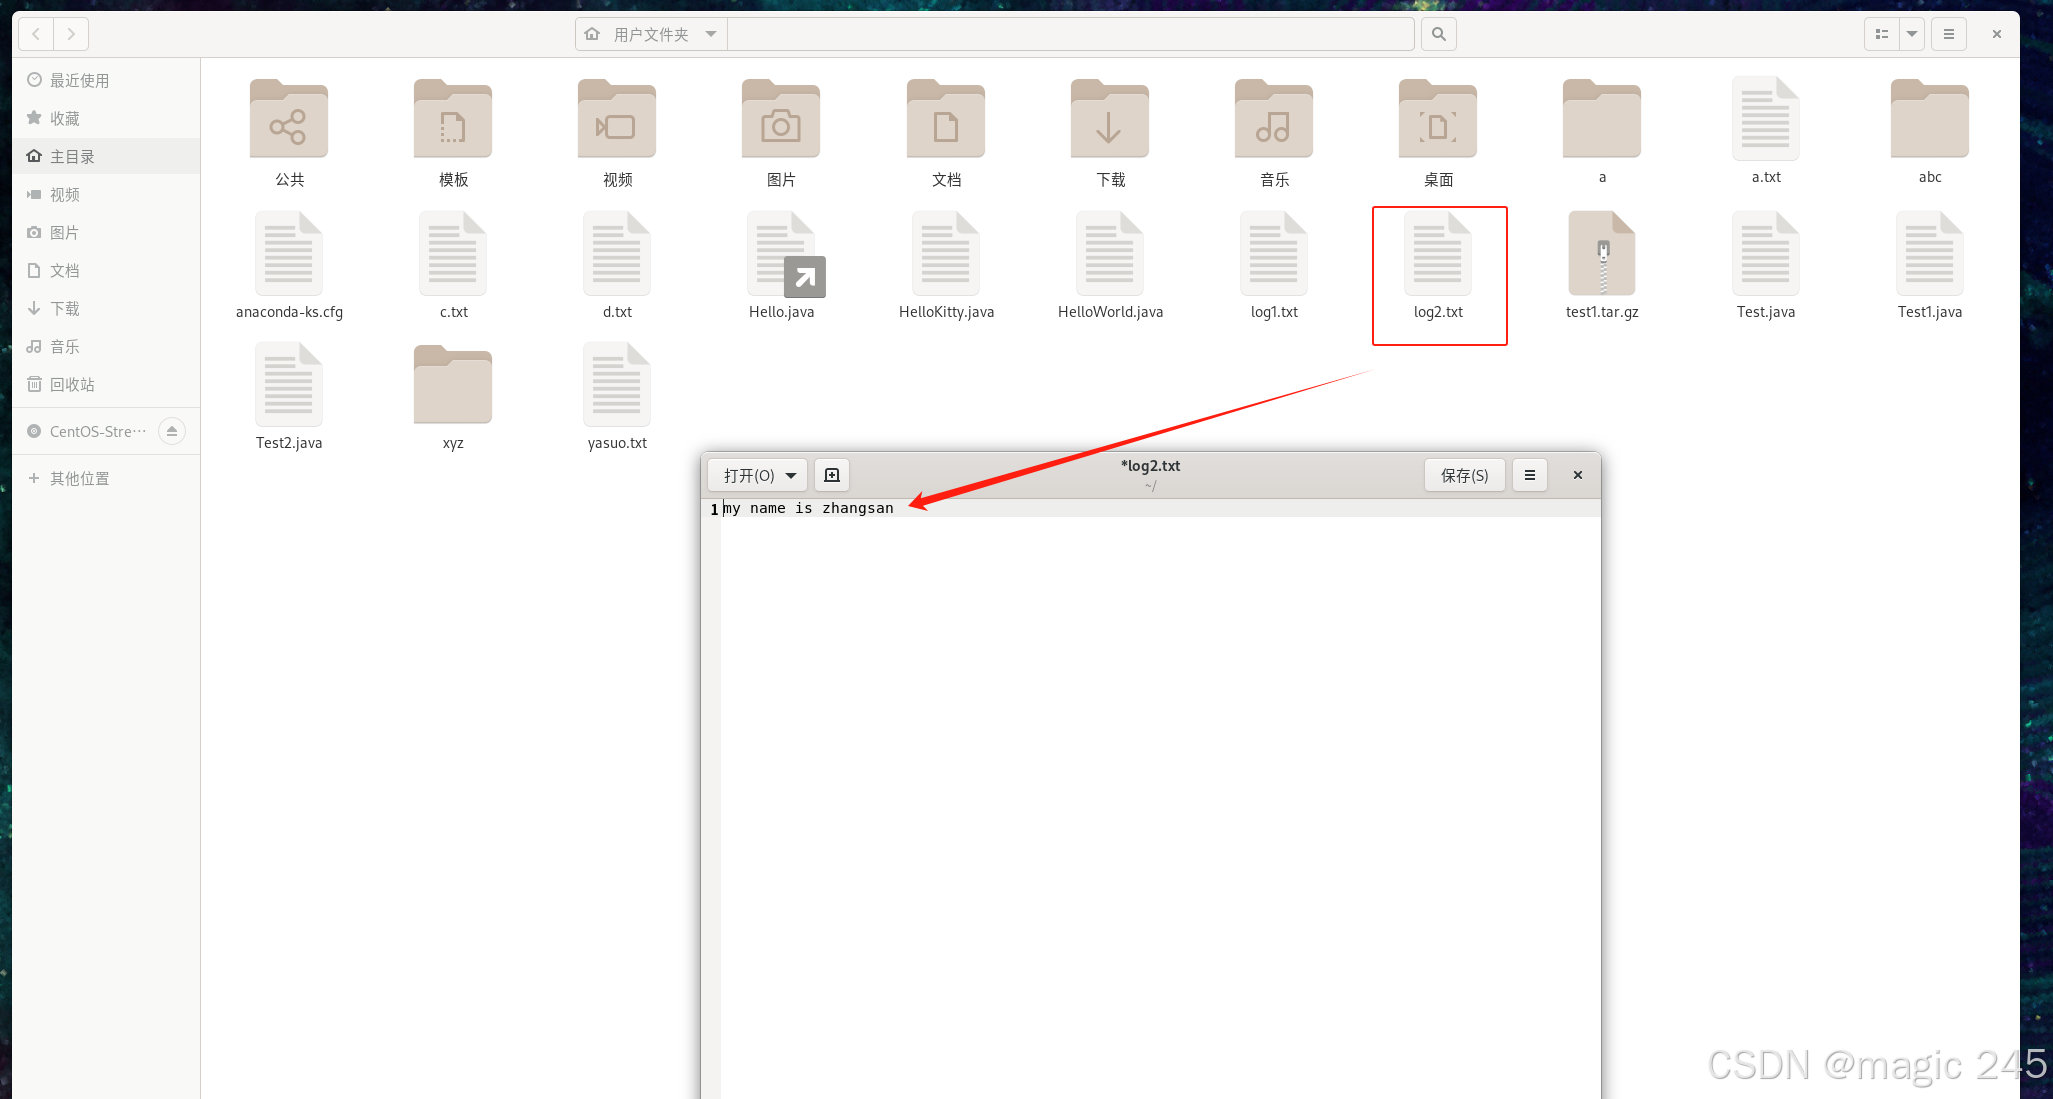This screenshot has width=2053, height=1099.
Task: Select 最近使用 in the sidebar
Action: click(79, 80)
